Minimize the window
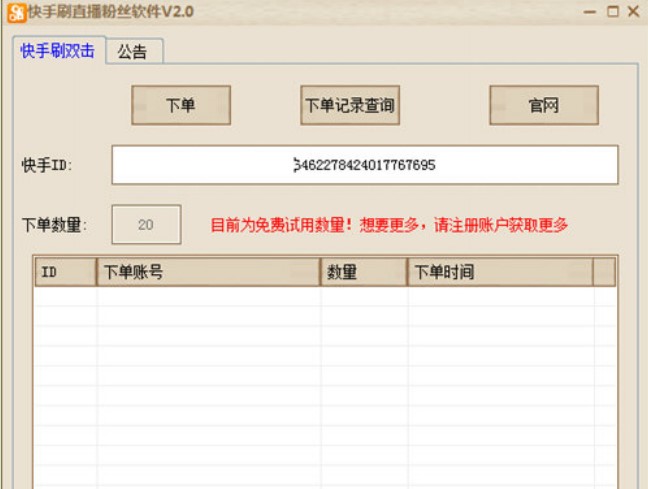648x489 pixels. coord(590,12)
